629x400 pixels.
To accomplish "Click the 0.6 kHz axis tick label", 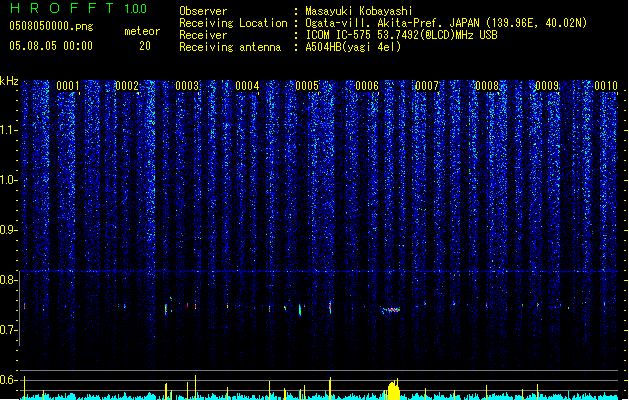I will pyautogui.click(x=9, y=380).
